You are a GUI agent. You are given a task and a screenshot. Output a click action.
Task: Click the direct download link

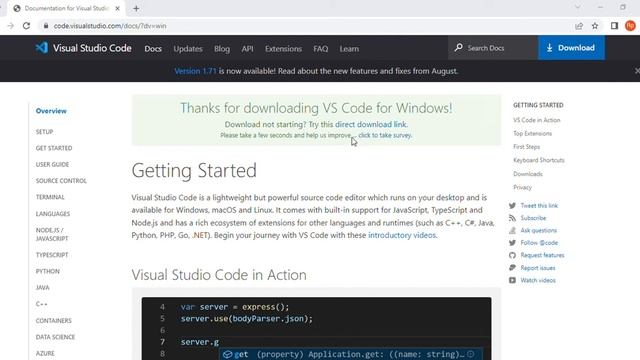pos(371,124)
